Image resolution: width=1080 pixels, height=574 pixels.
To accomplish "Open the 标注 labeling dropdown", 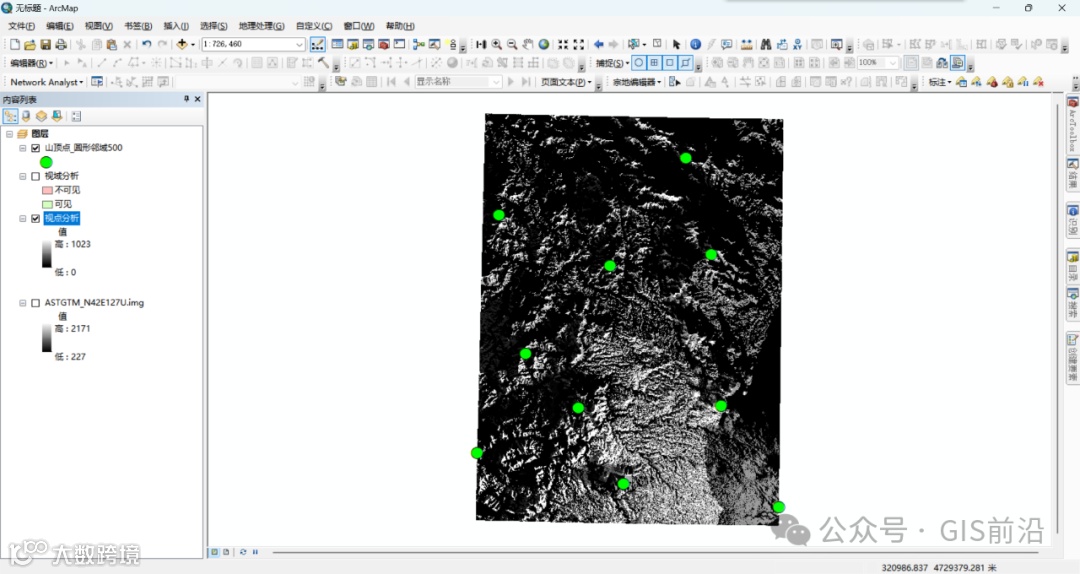I will [939, 82].
